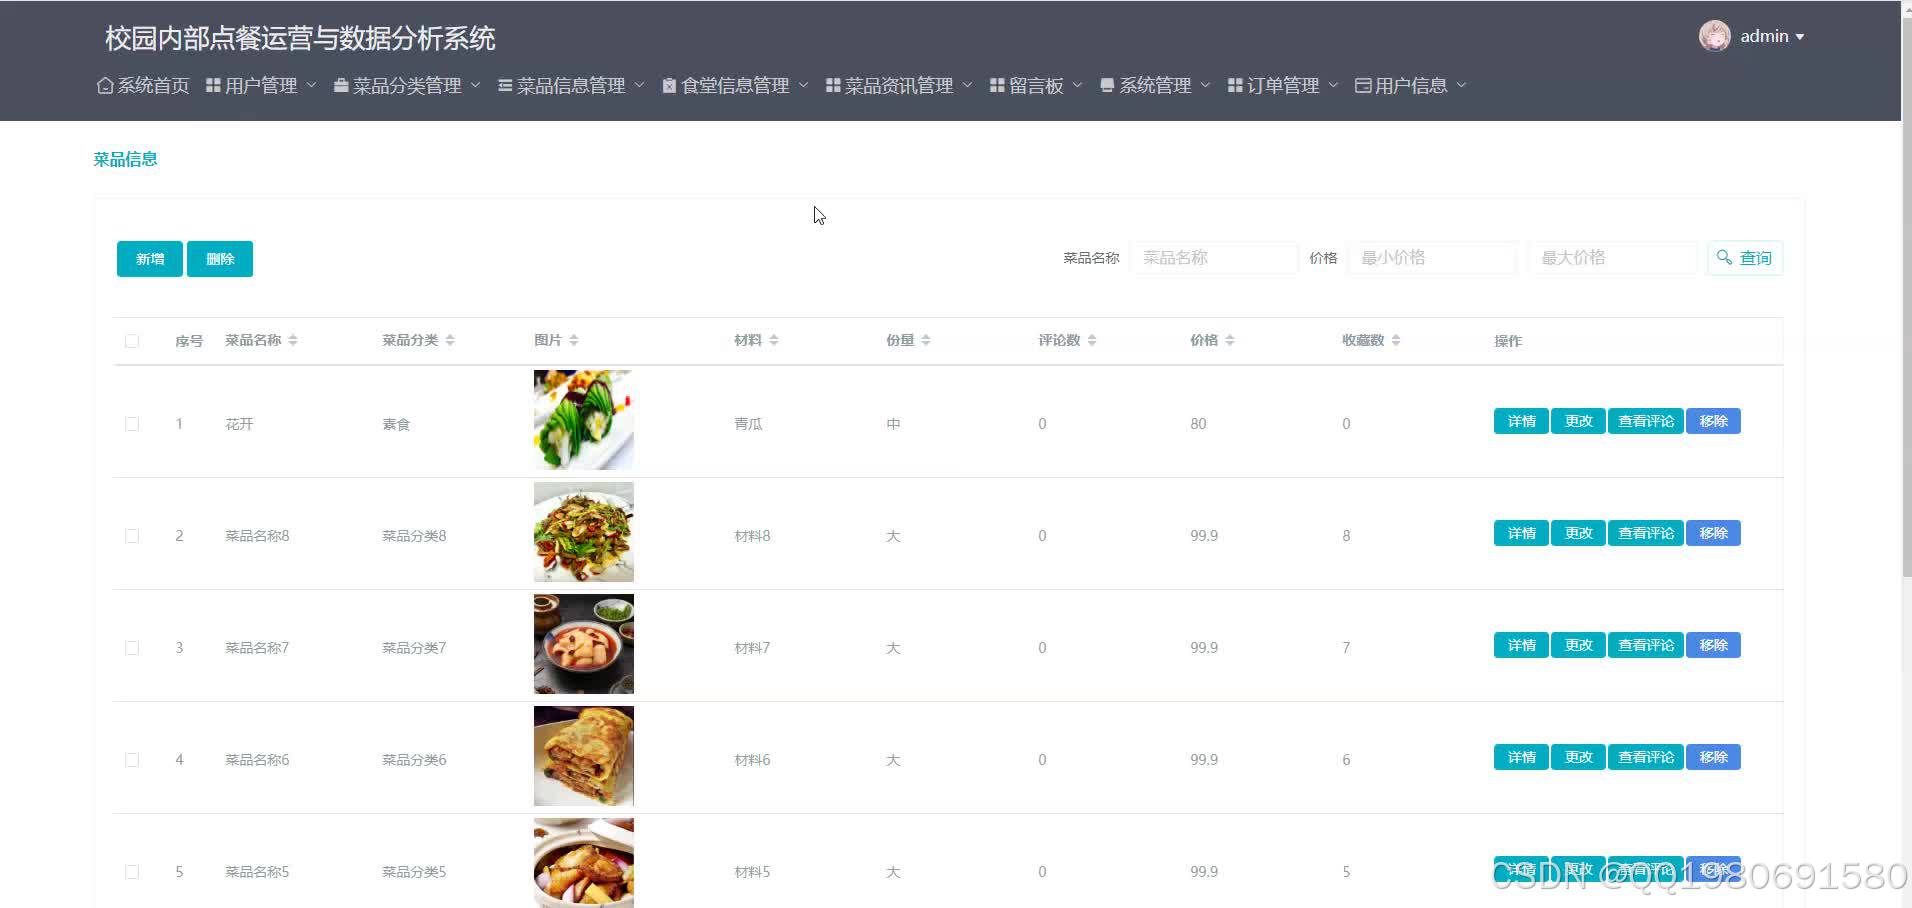The image size is (1912, 908).
Task: Click the grid icon beside 用户管理
Action: (x=213, y=84)
